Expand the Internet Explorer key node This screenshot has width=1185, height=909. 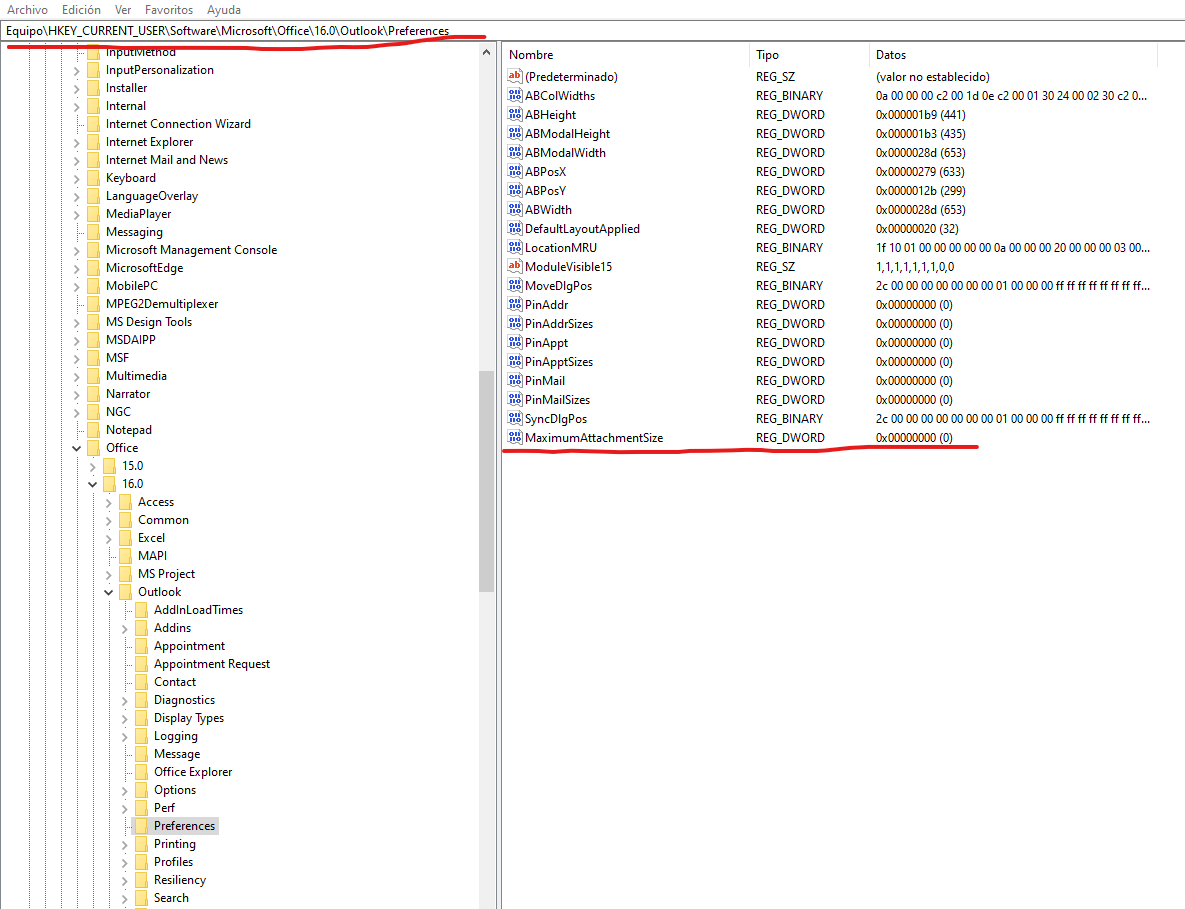[76, 143]
